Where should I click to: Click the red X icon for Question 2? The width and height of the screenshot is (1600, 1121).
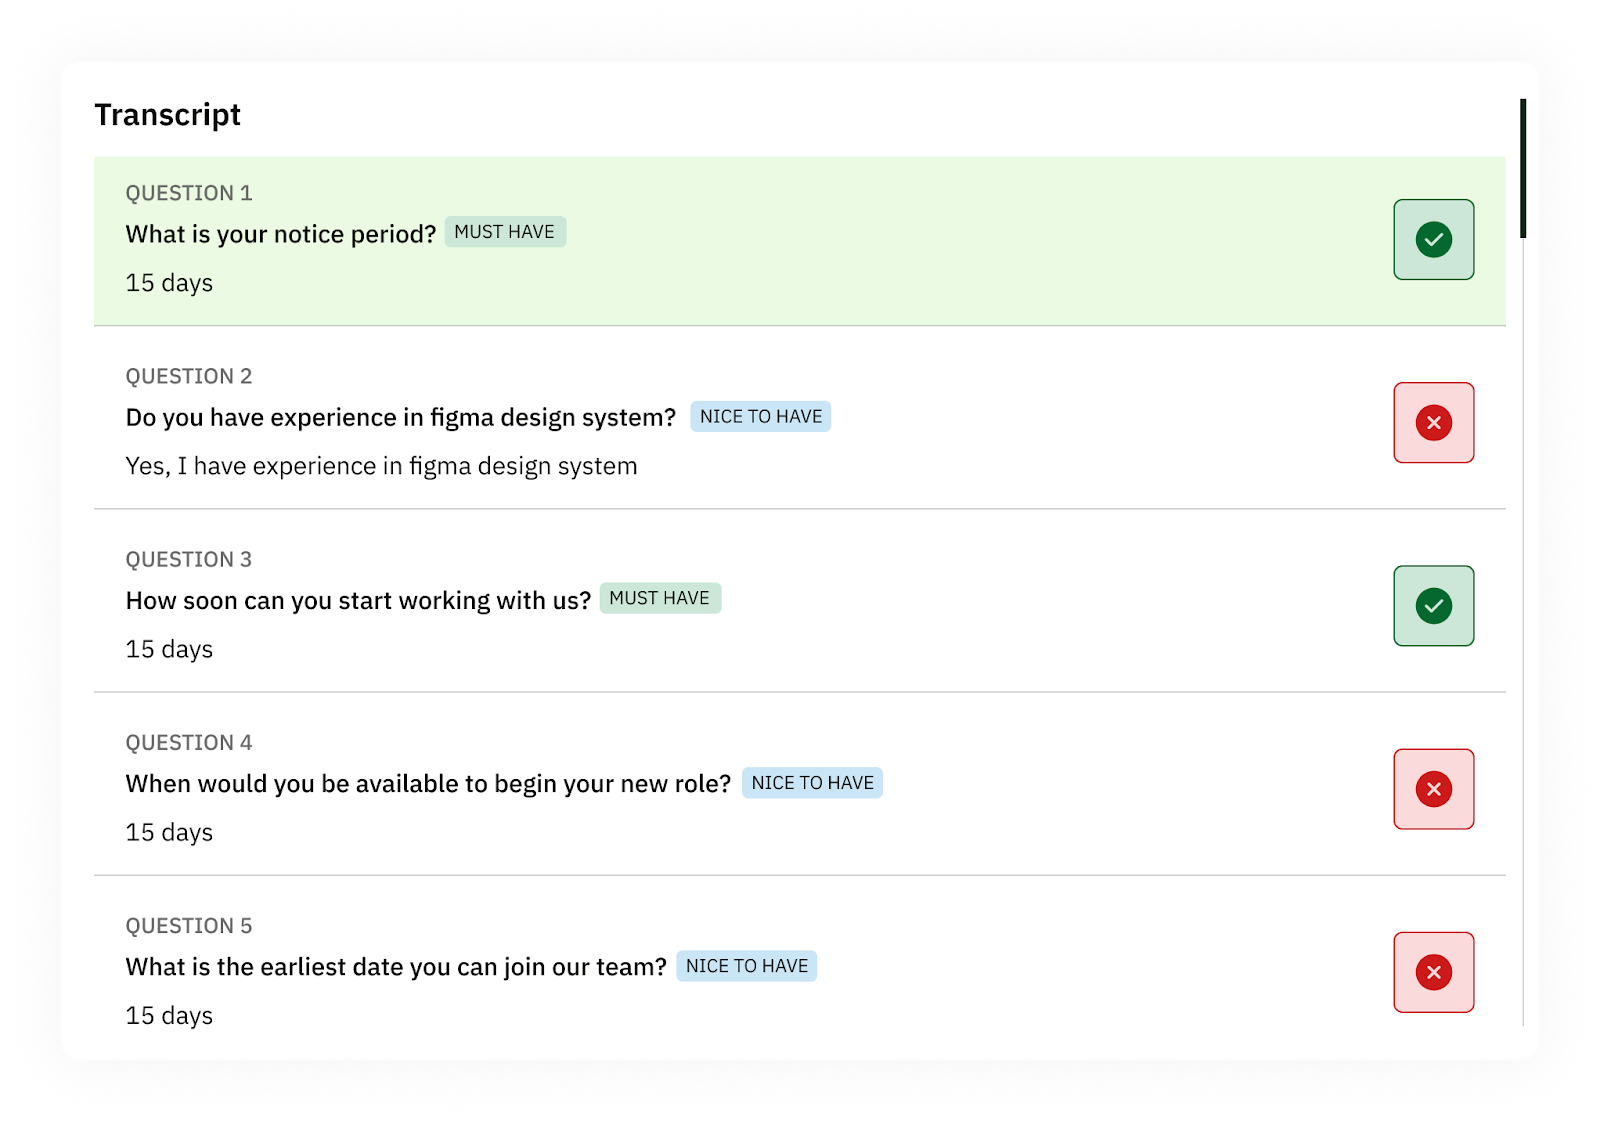pyautogui.click(x=1433, y=423)
